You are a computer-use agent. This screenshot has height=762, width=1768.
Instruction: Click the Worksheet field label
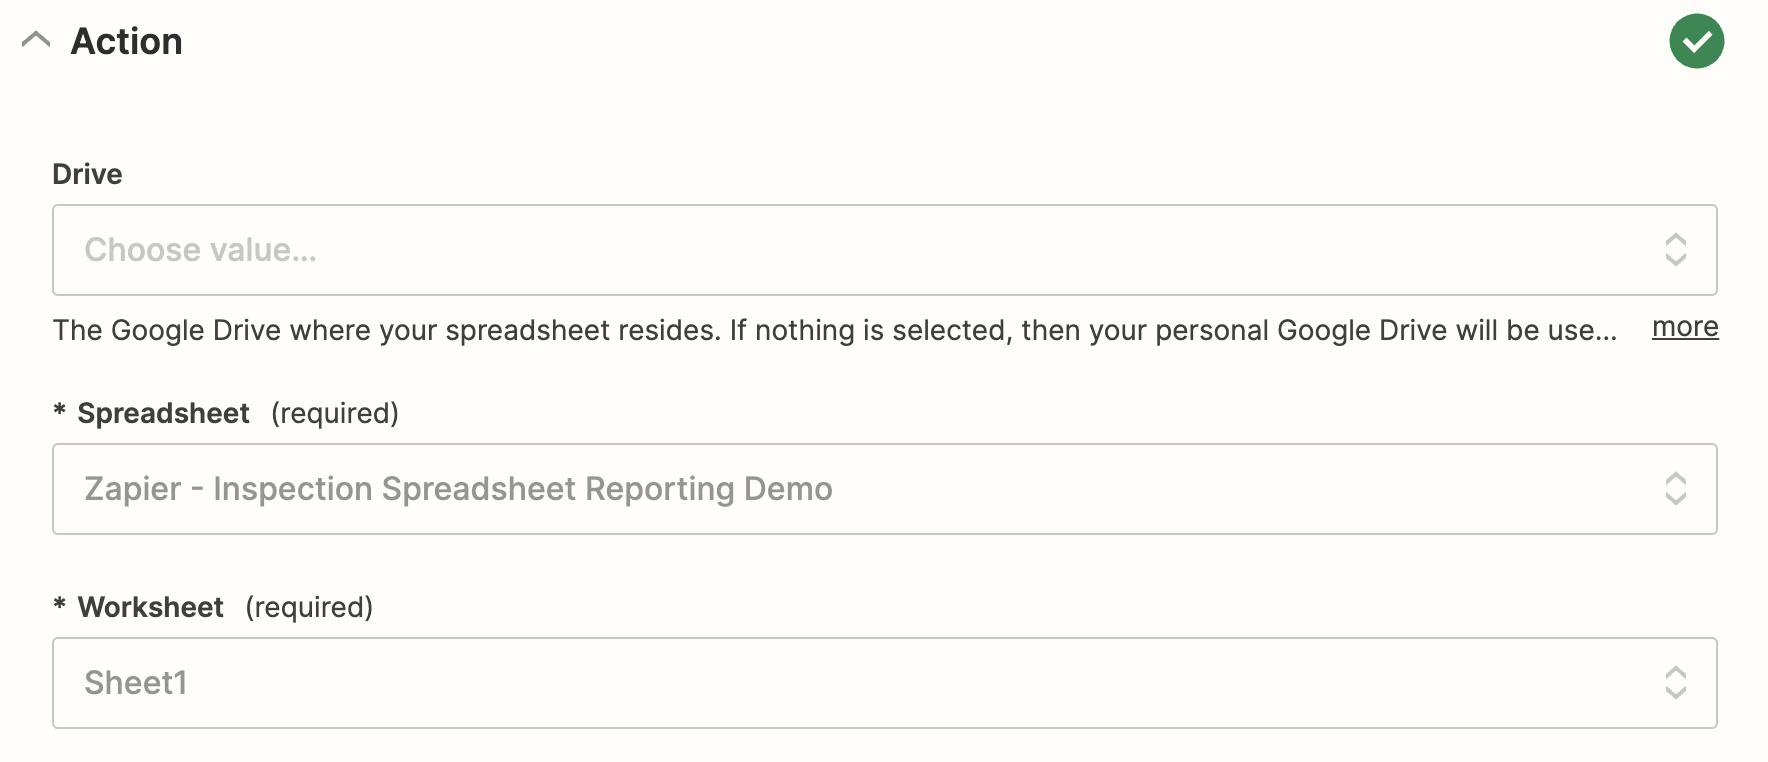pyautogui.click(x=151, y=607)
